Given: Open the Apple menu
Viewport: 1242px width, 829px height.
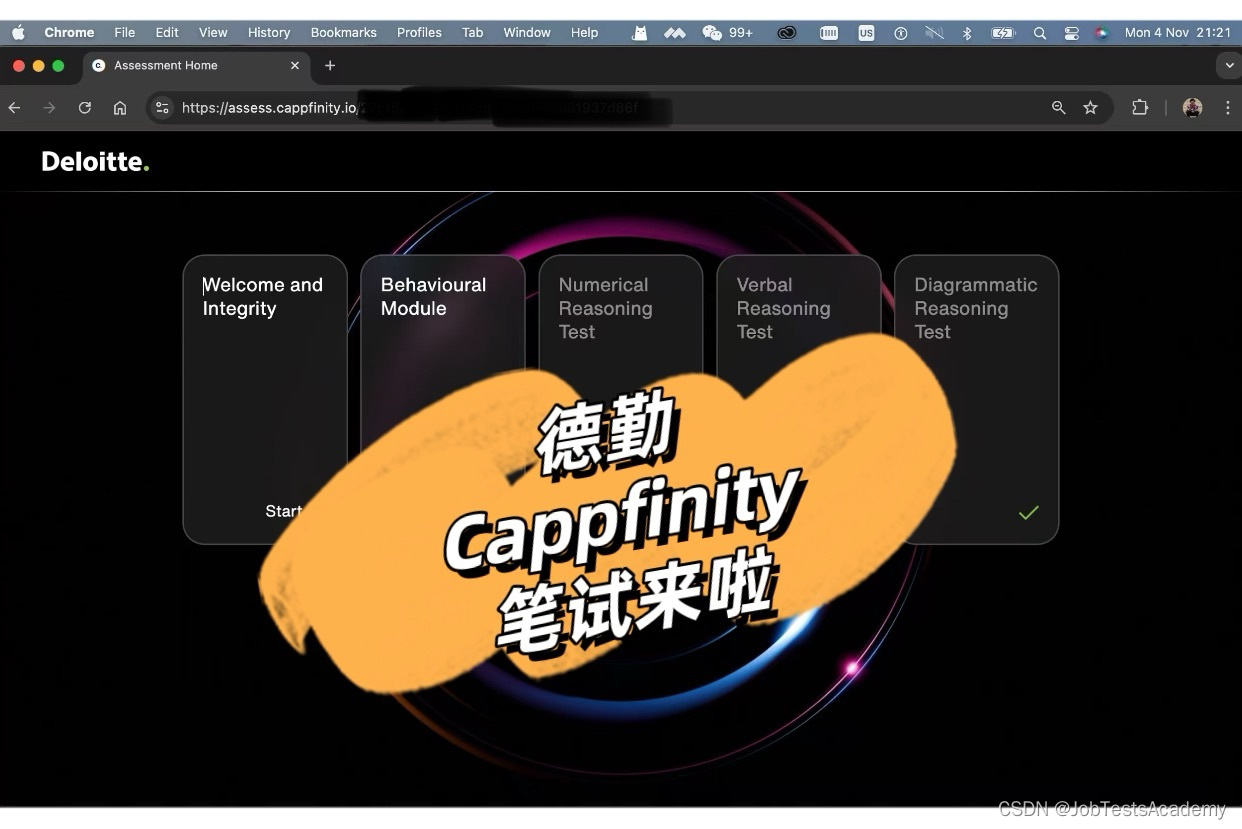Looking at the screenshot, I should point(18,33).
